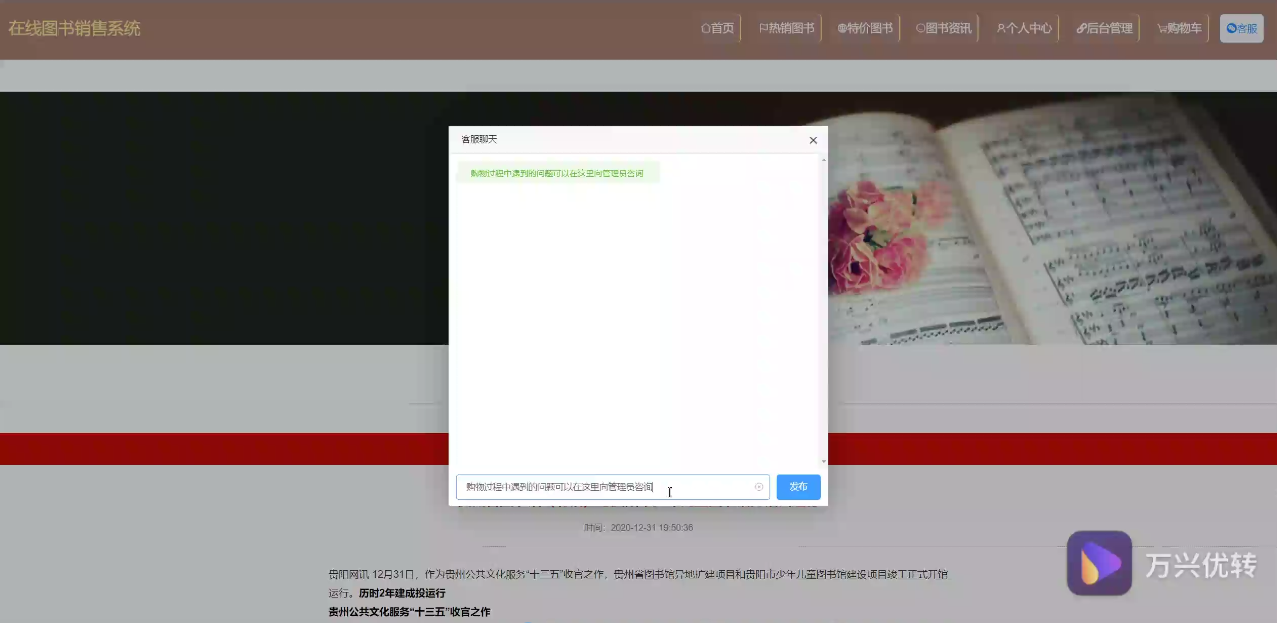Clear the chat input with the circle-x icon
Screen dimensions: 1277x623
(759, 487)
